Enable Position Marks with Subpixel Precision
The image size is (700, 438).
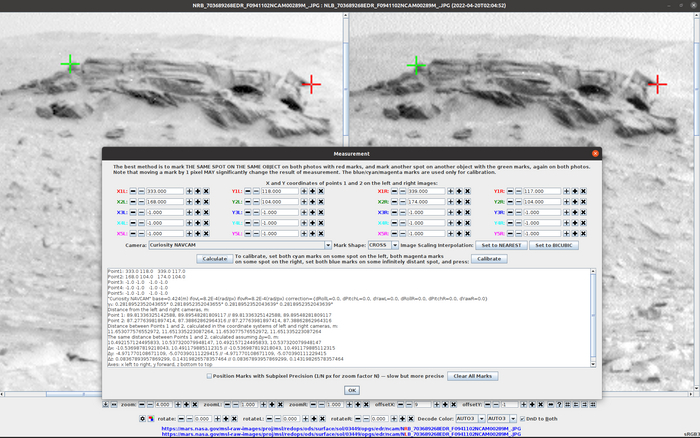coord(208,376)
